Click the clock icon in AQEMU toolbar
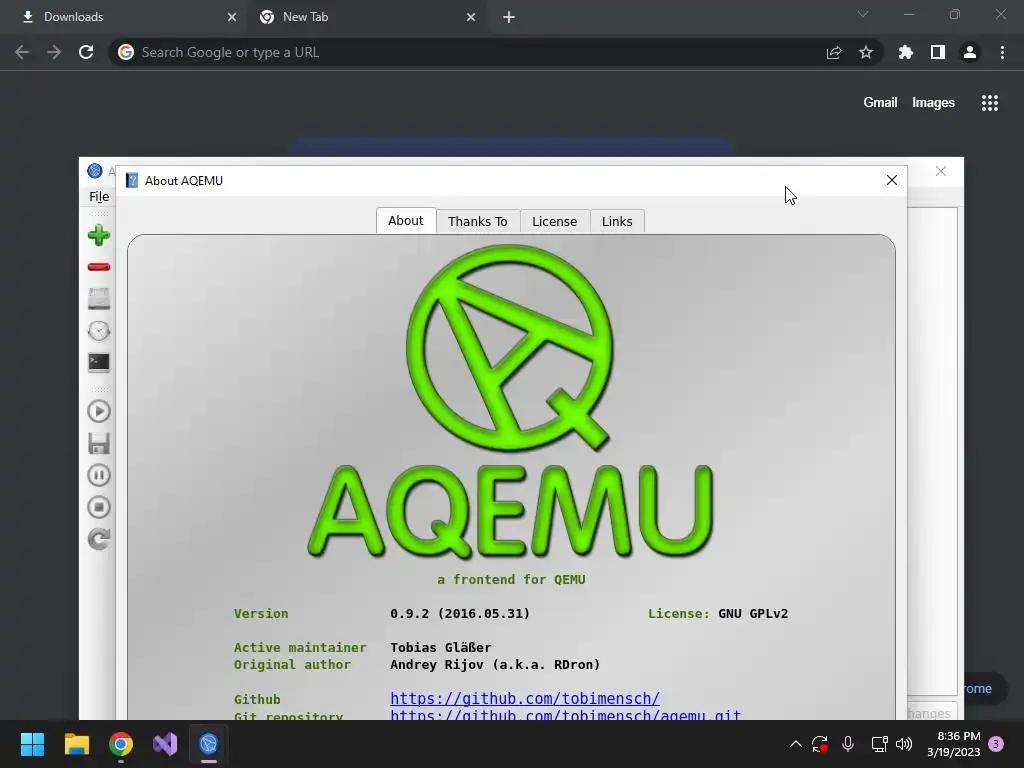This screenshot has width=1024, height=768. pos(99,330)
